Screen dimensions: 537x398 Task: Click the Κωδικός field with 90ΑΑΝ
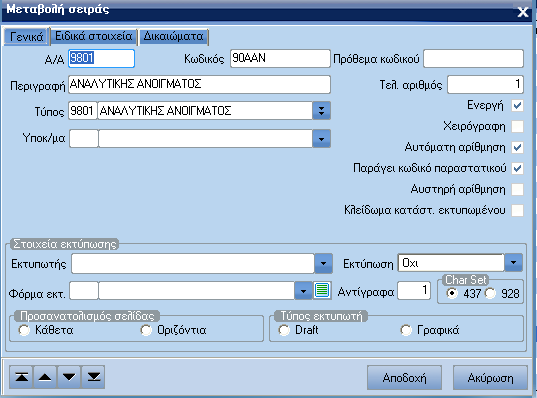[x=280, y=58]
